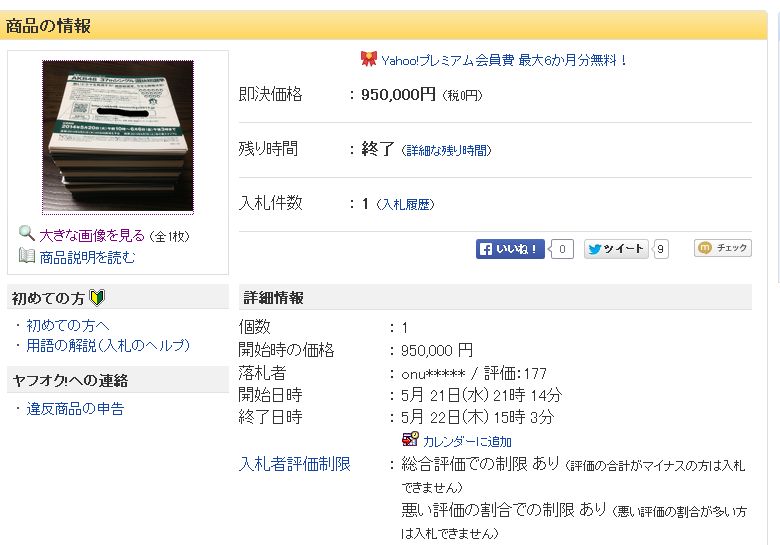Open 入札者評価制限 link
Image resolution: width=780 pixels, height=545 pixels.
tap(294, 464)
